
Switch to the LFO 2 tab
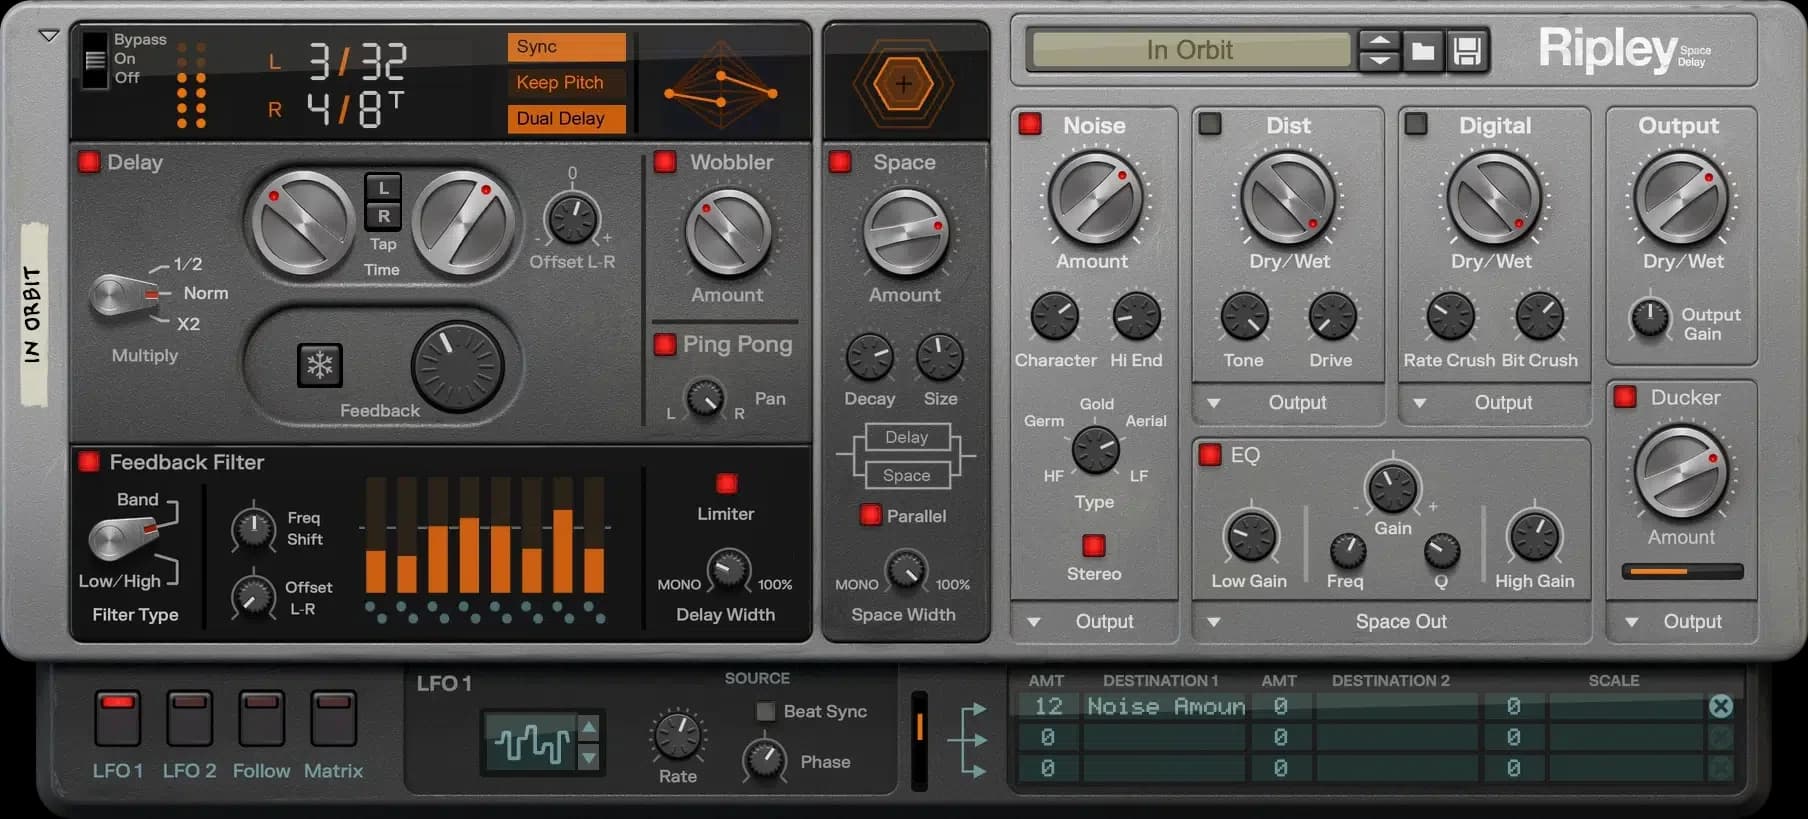189,719
